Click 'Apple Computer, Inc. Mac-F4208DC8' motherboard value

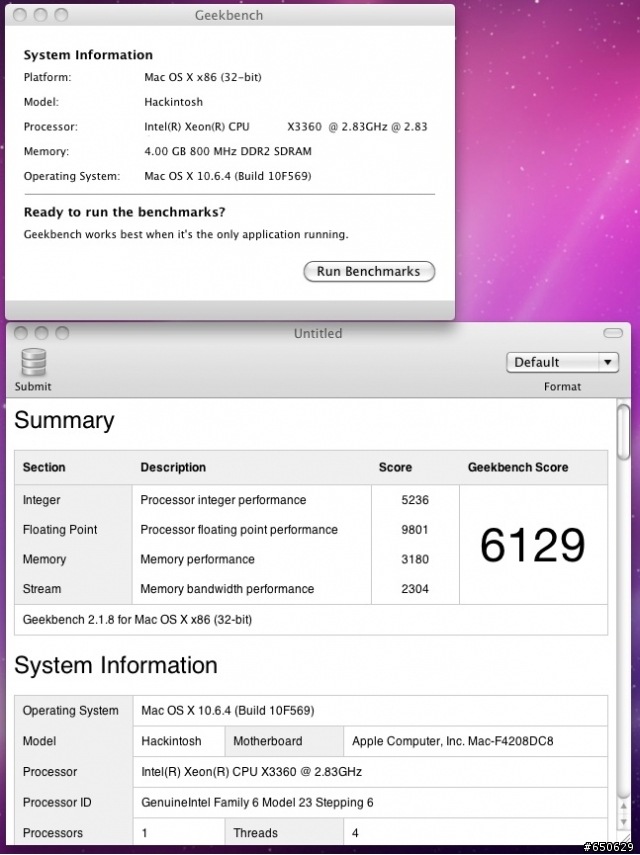452,741
